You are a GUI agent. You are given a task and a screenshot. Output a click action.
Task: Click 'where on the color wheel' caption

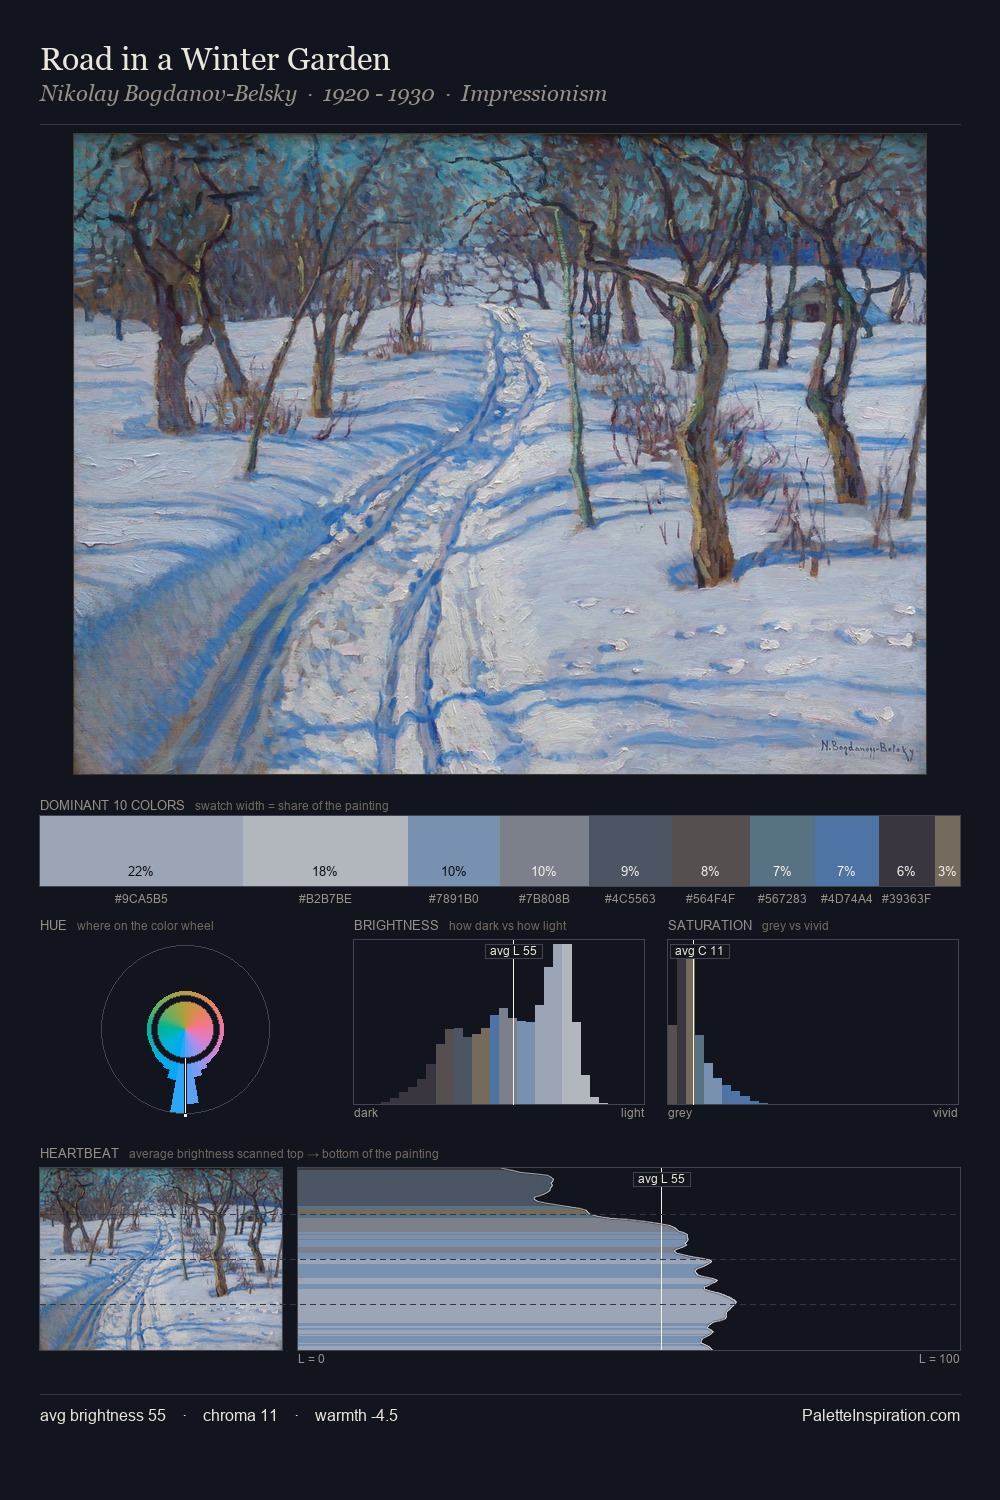(145, 926)
